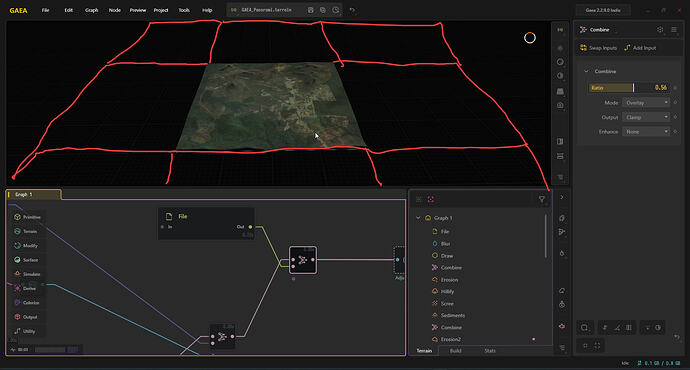
Task: Click the white ring compass in viewport
Action: (530, 38)
